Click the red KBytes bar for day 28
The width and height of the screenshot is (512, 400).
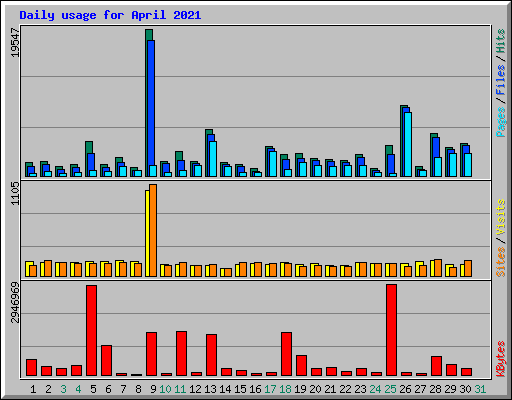coord(437,366)
